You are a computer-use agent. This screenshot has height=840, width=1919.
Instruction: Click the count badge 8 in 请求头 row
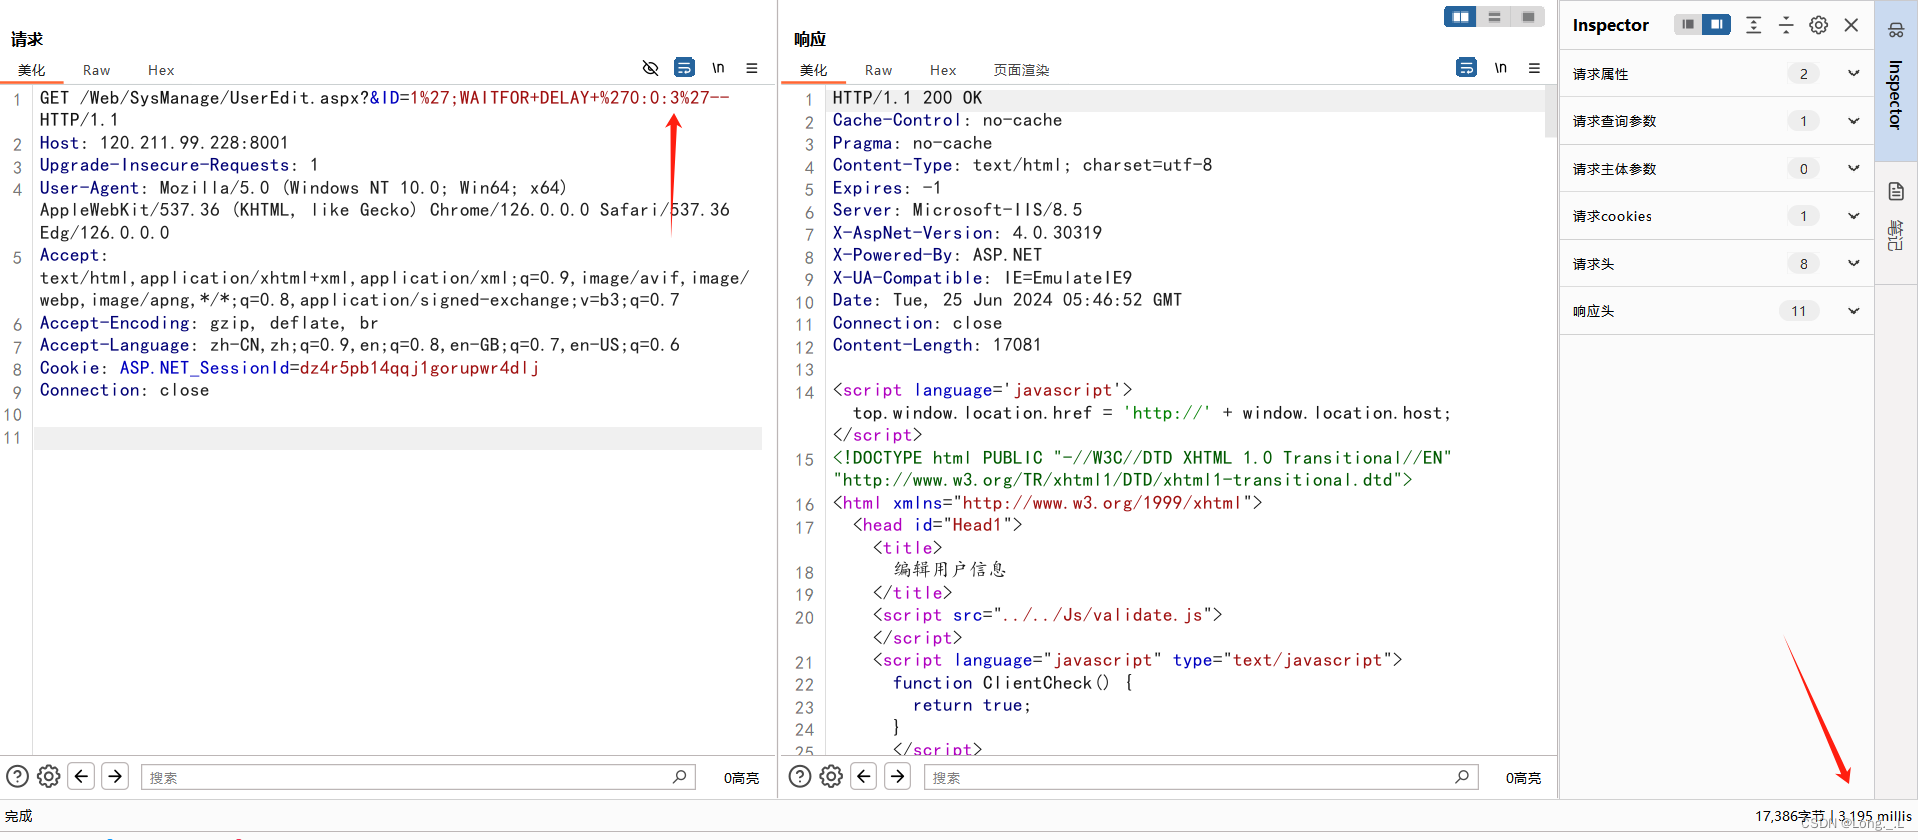pos(1804,264)
